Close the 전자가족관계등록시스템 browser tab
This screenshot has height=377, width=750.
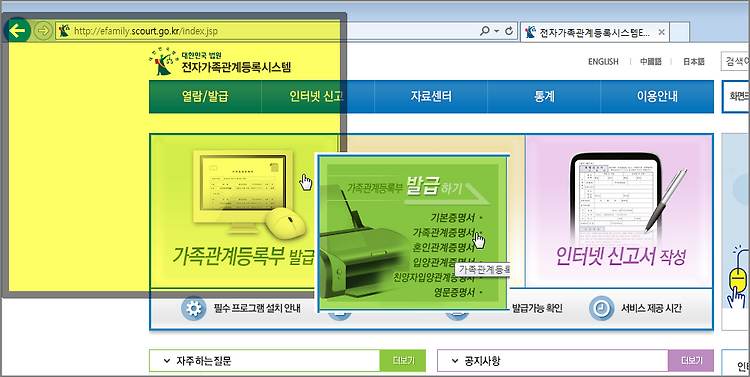[661, 33]
